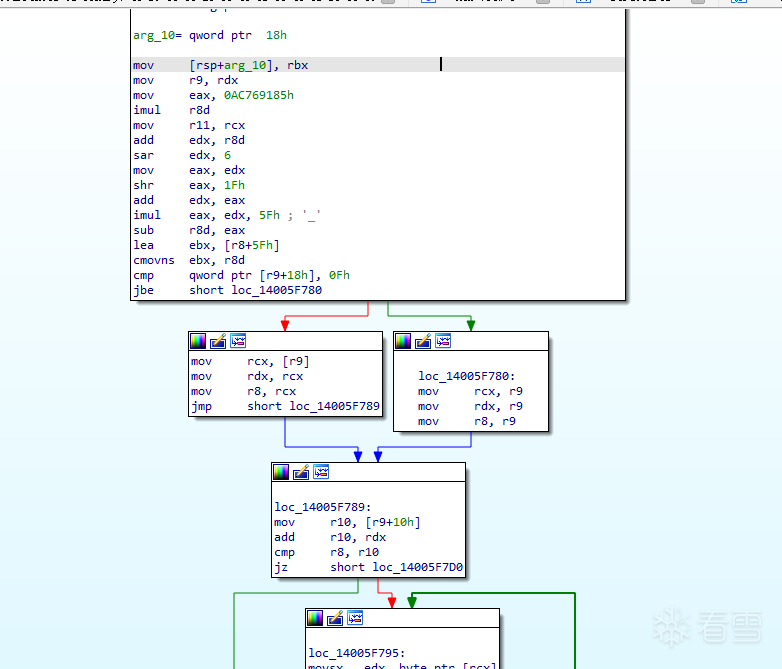The height and width of the screenshot is (669, 782).
Task: Select the 'loc_14005F795:' label
Action: pyautogui.click(x=357, y=653)
